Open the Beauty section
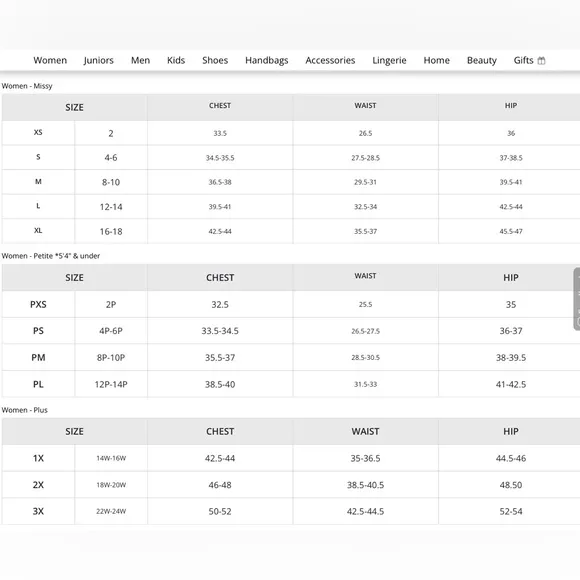This screenshot has height=580, width=580. 482,60
